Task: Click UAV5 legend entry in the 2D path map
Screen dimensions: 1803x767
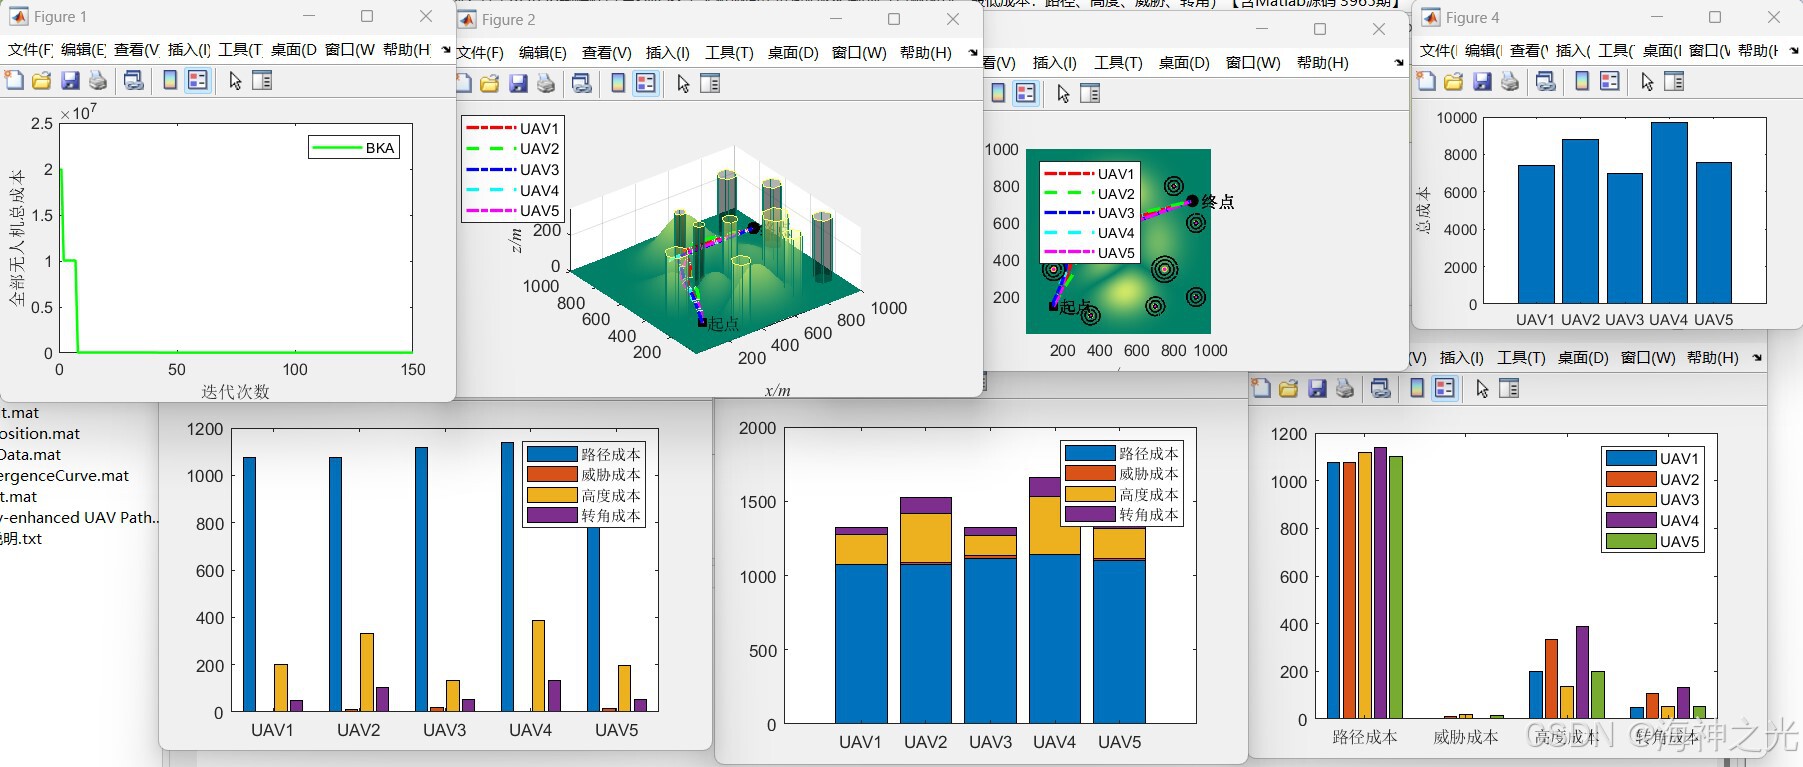Action: [x=1089, y=252]
